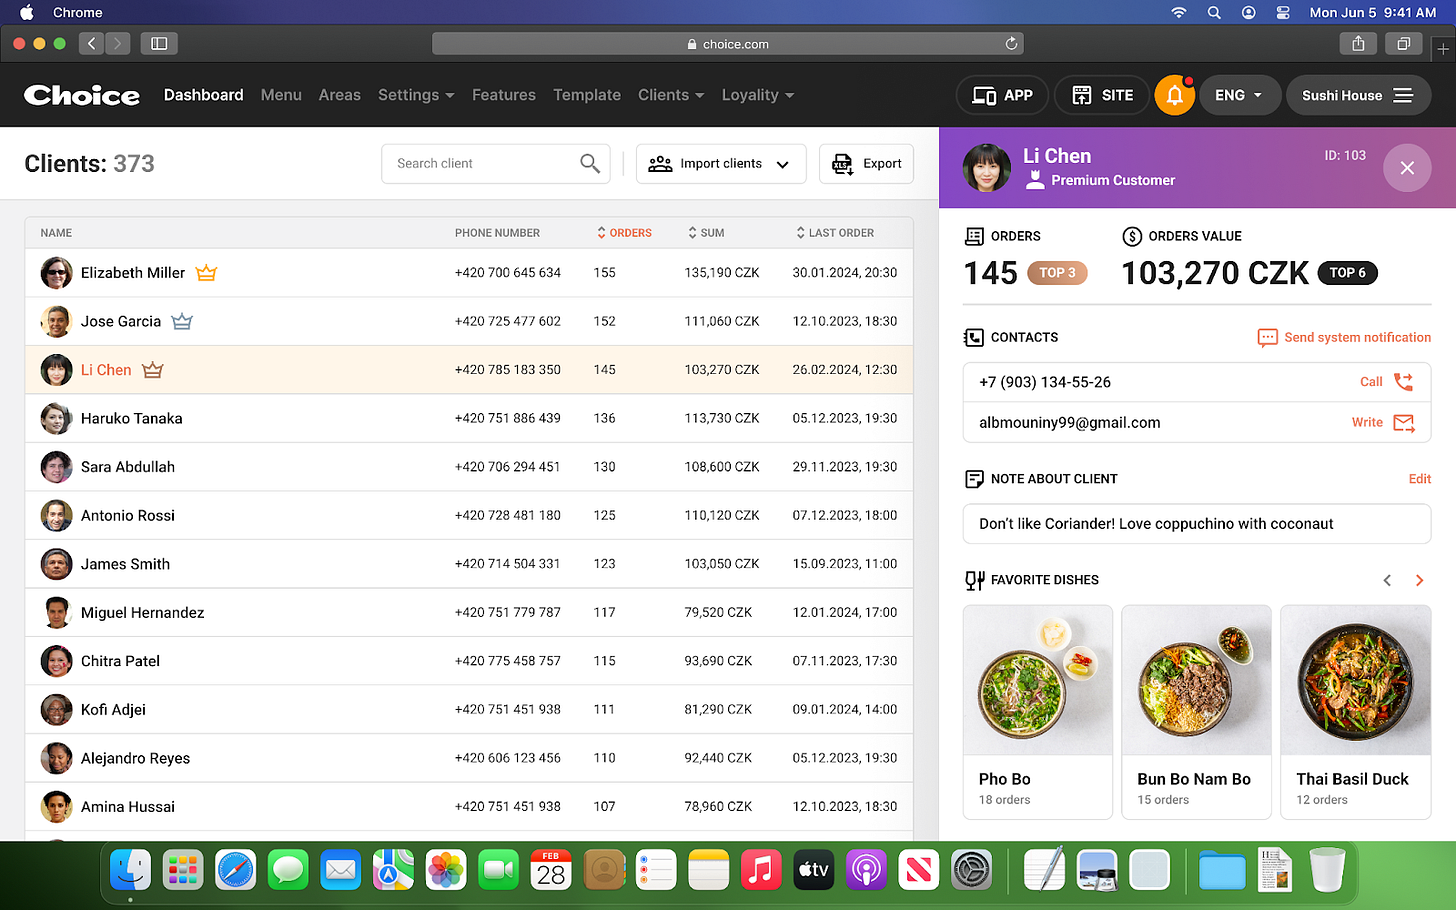This screenshot has width=1456, height=910.
Task: Click in the Search client field
Action: click(x=496, y=163)
